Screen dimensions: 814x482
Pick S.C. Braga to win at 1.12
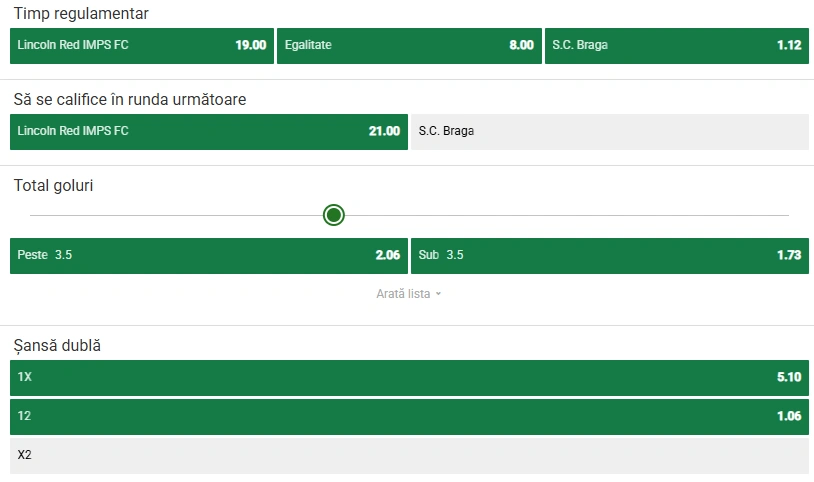676,46
